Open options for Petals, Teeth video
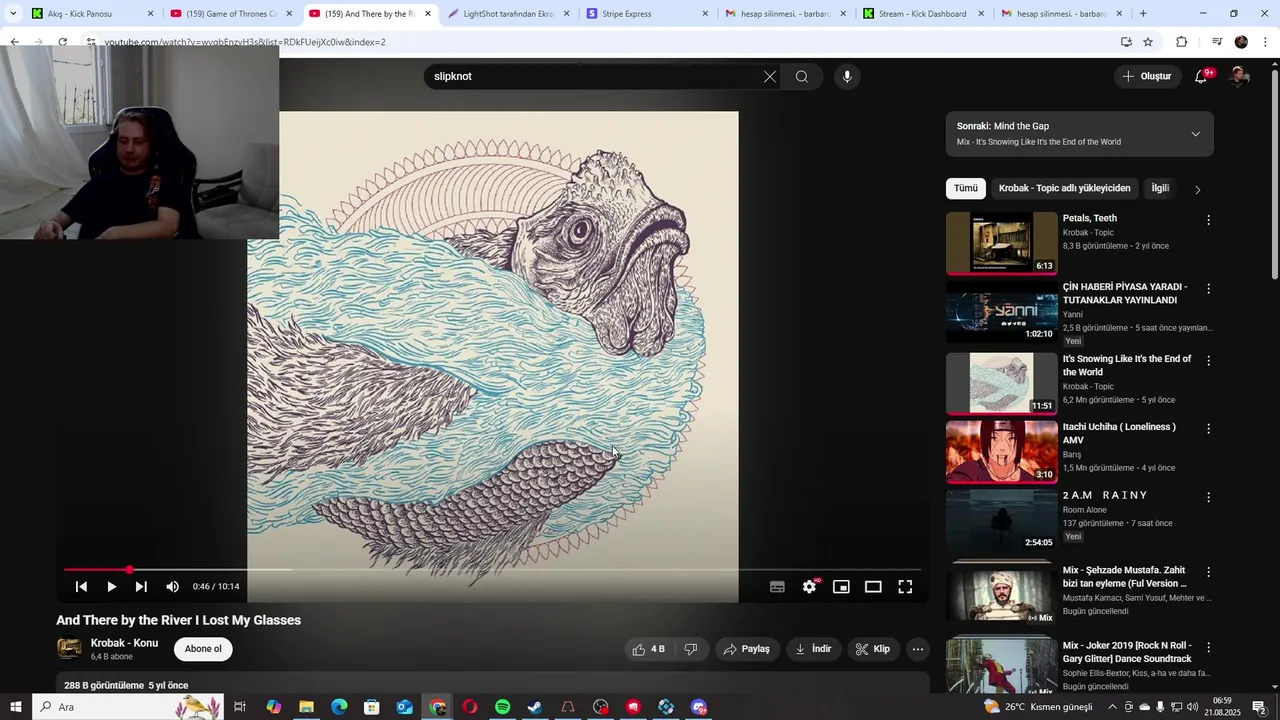This screenshot has width=1280, height=720. (x=1208, y=220)
